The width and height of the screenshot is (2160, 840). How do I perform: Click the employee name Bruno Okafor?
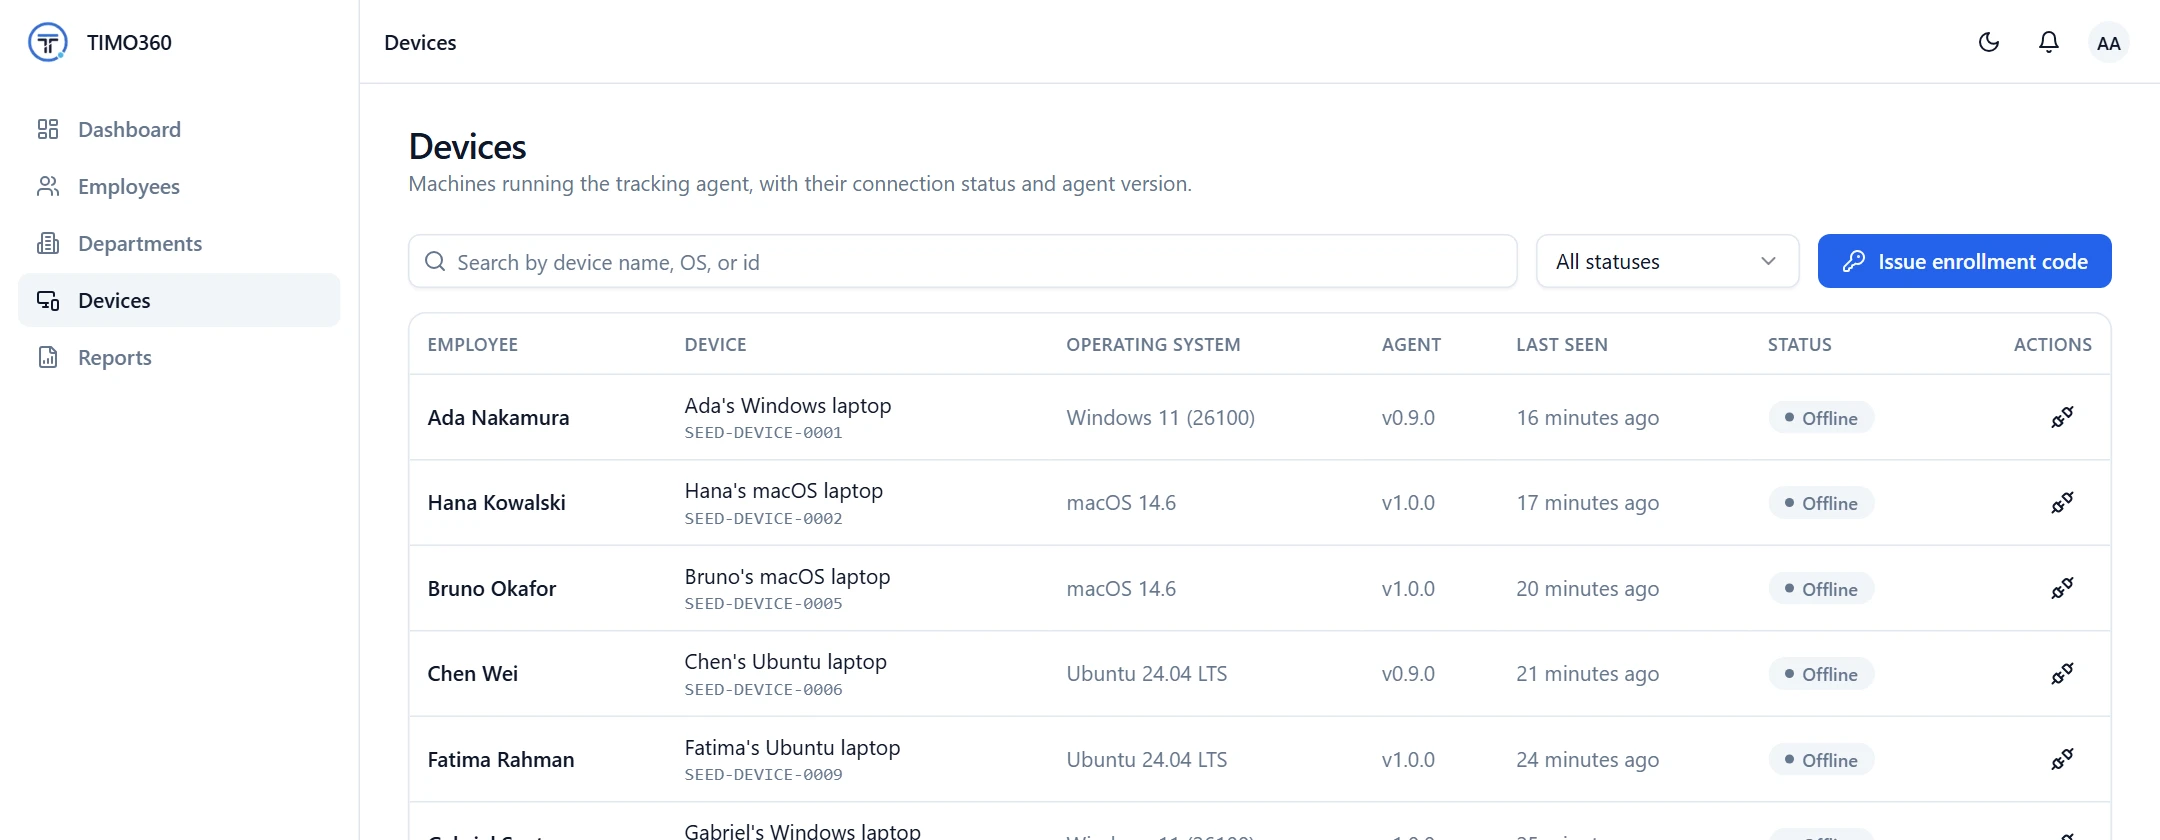tap(492, 588)
